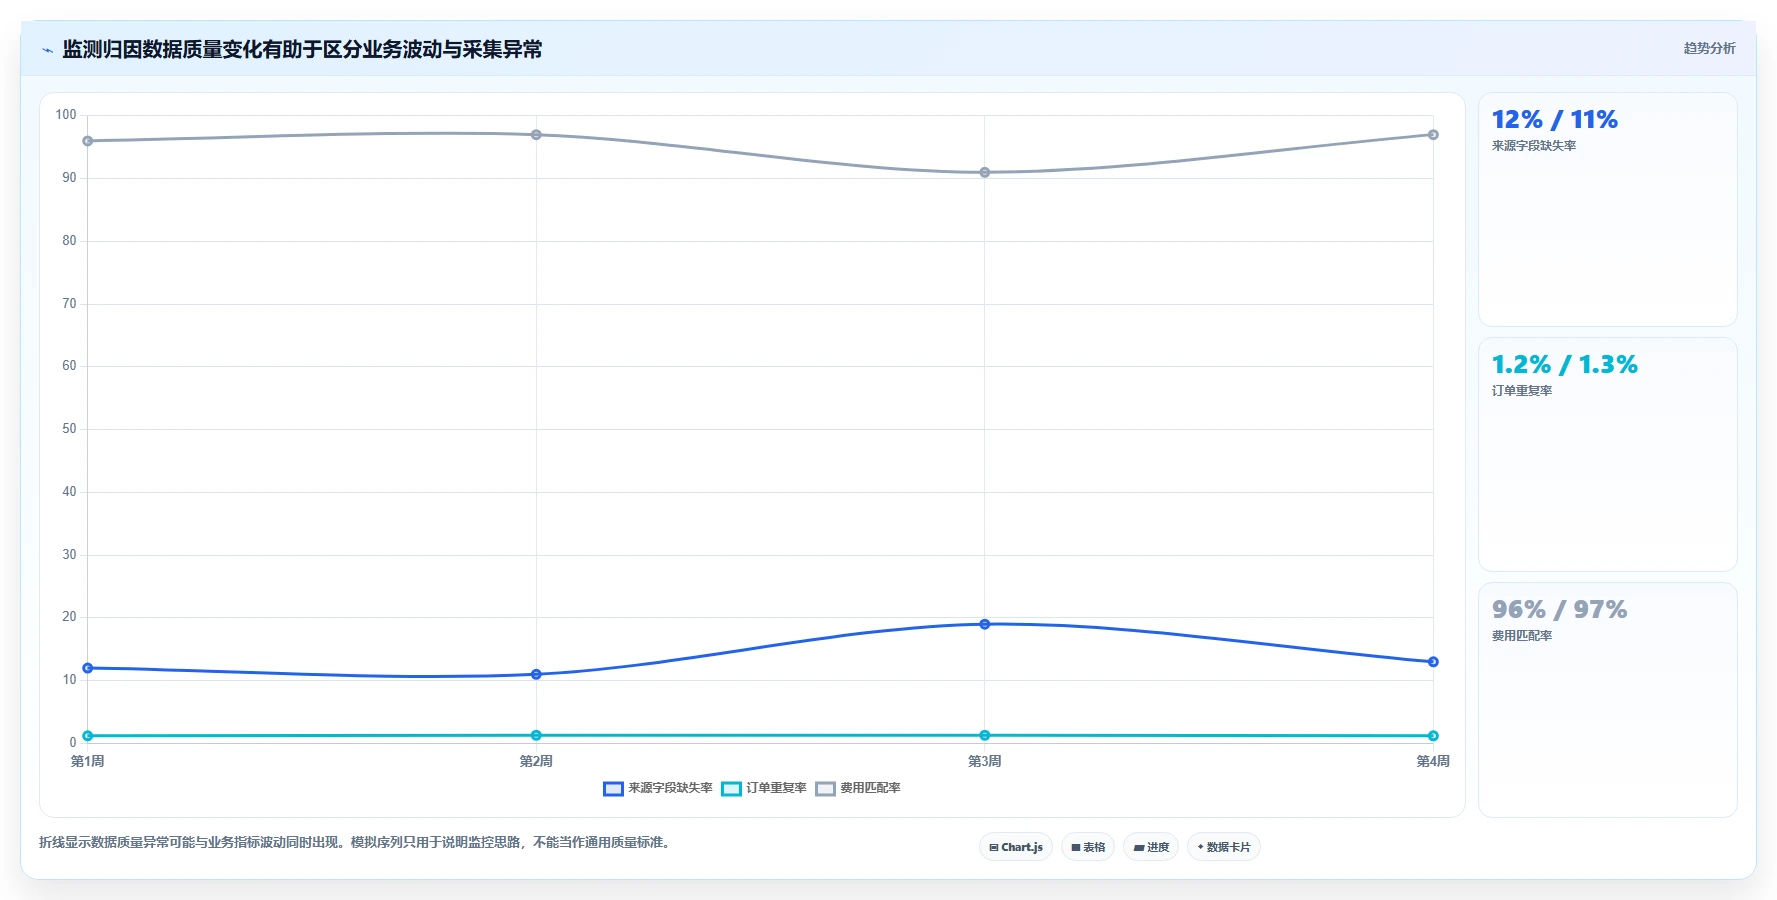Screen dimensions: 1777x900
Task: Select the 订单重复率 point at 第3周
Action: (985, 735)
